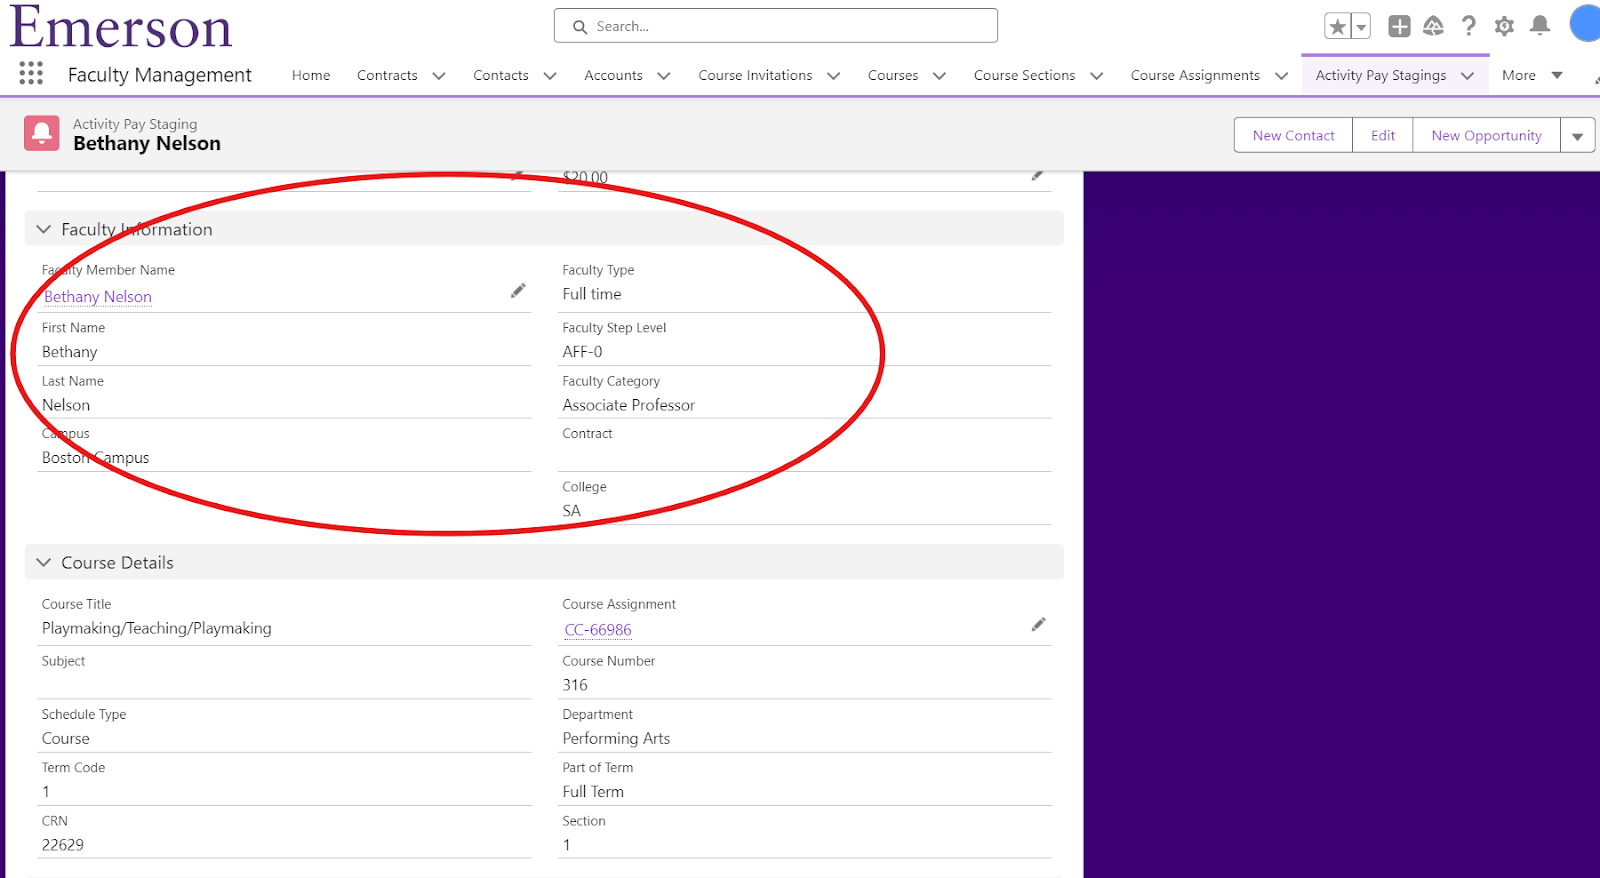Open the Help question mark icon
Viewport: 1600px width, 878px height.
(x=1469, y=26)
